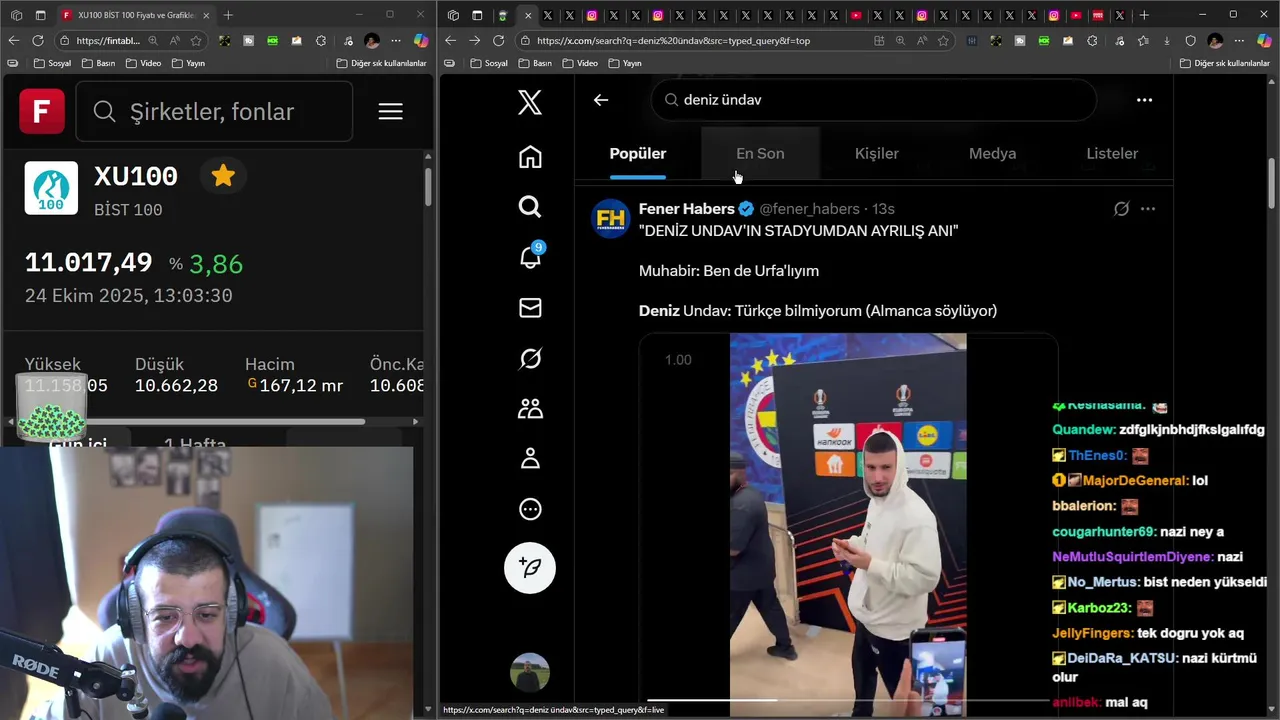
Task: Open Browser essentials shield icon in X window
Action: 1190,41
